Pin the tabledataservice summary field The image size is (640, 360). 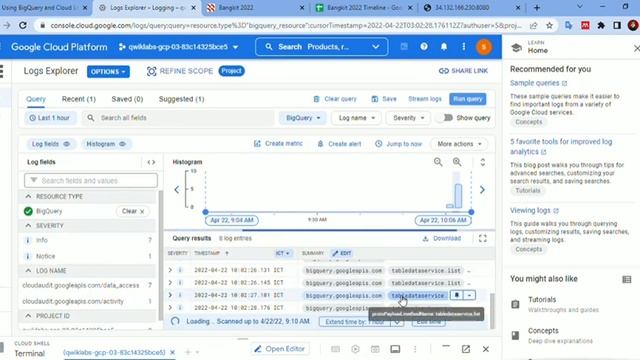pyautogui.click(x=457, y=295)
